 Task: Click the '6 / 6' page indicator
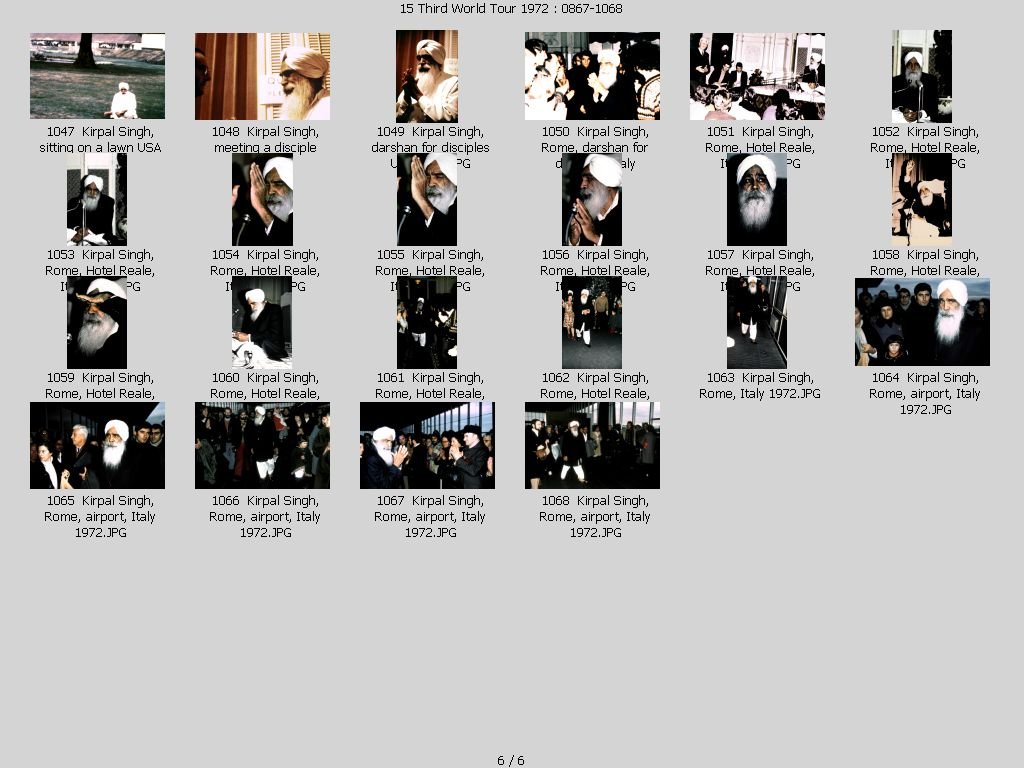point(511,760)
